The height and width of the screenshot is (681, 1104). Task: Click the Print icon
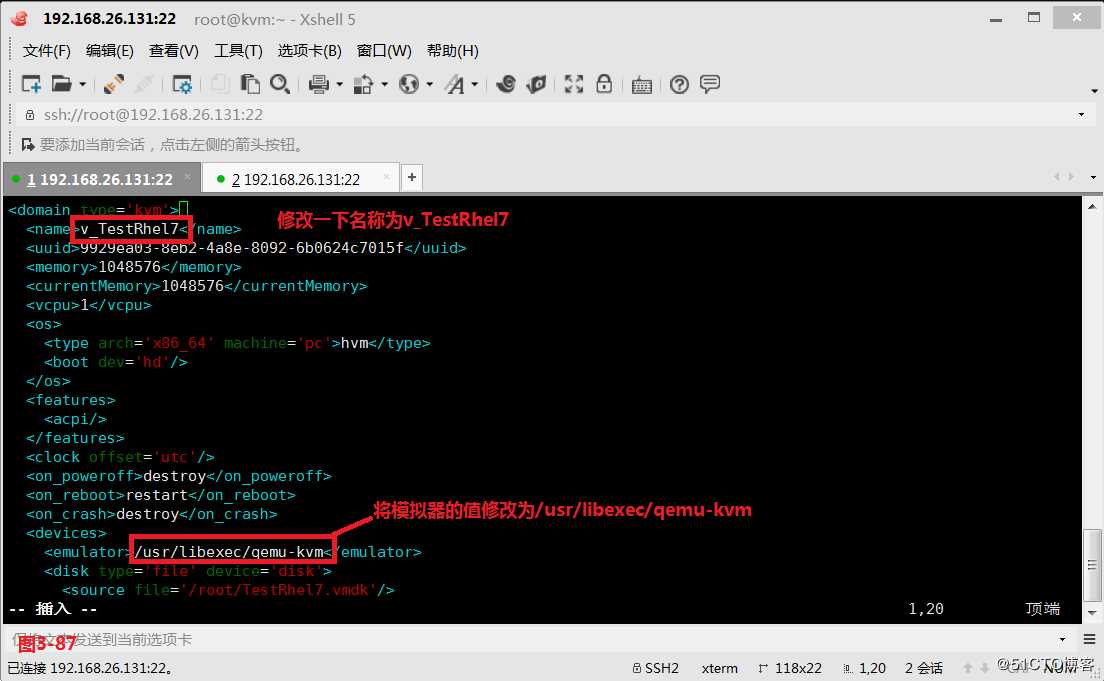point(319,85)
